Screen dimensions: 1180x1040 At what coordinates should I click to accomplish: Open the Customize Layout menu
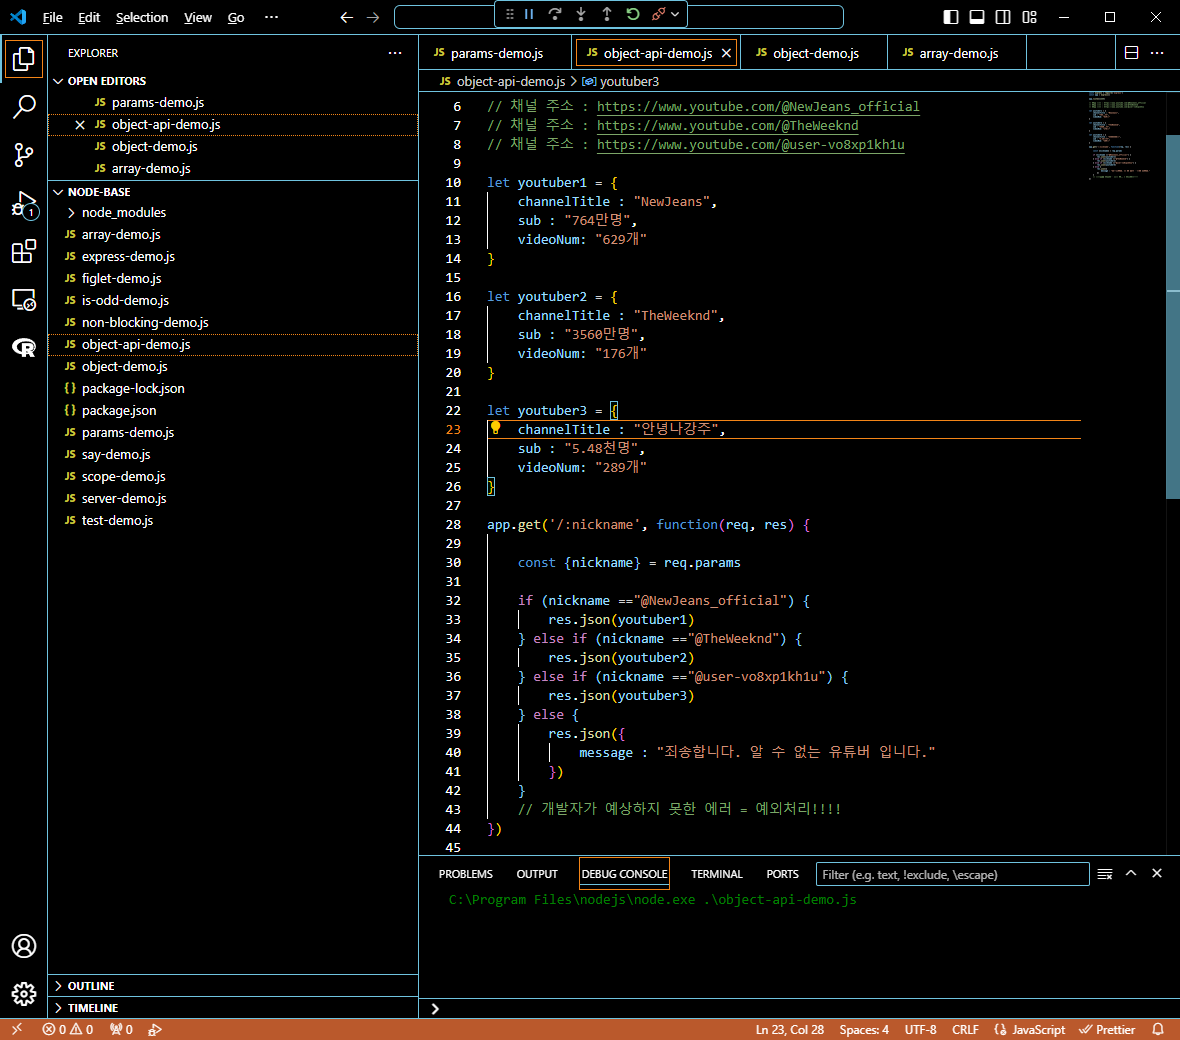tap(1029, 17)
